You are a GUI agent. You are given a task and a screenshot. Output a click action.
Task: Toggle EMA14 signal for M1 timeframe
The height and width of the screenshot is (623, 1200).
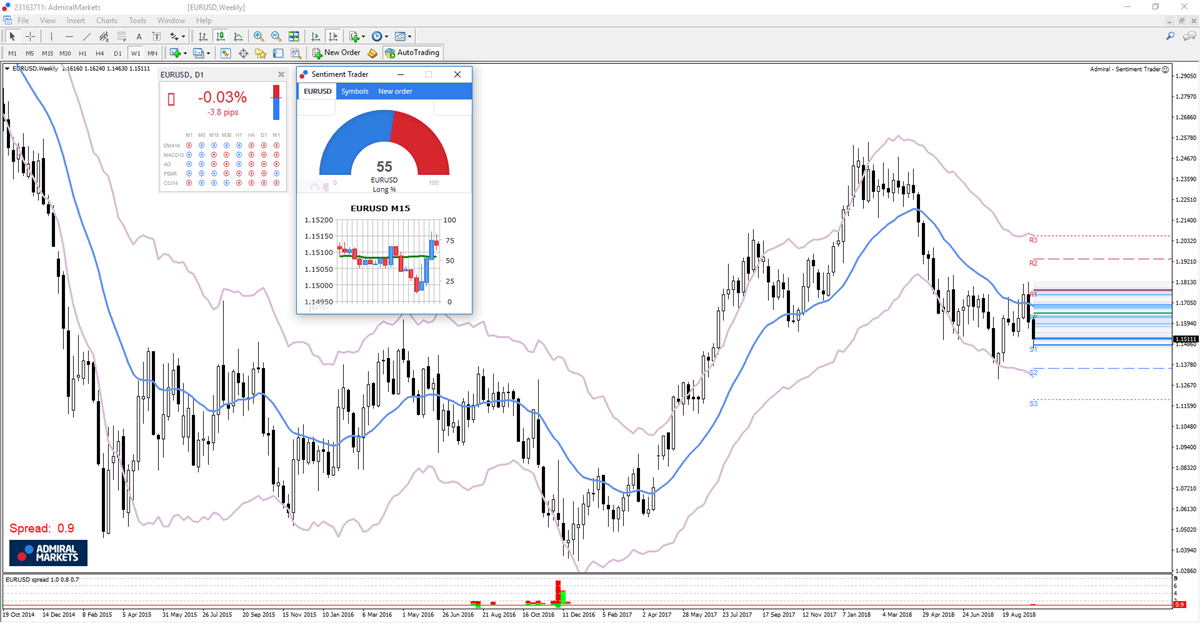coord(189,145)
